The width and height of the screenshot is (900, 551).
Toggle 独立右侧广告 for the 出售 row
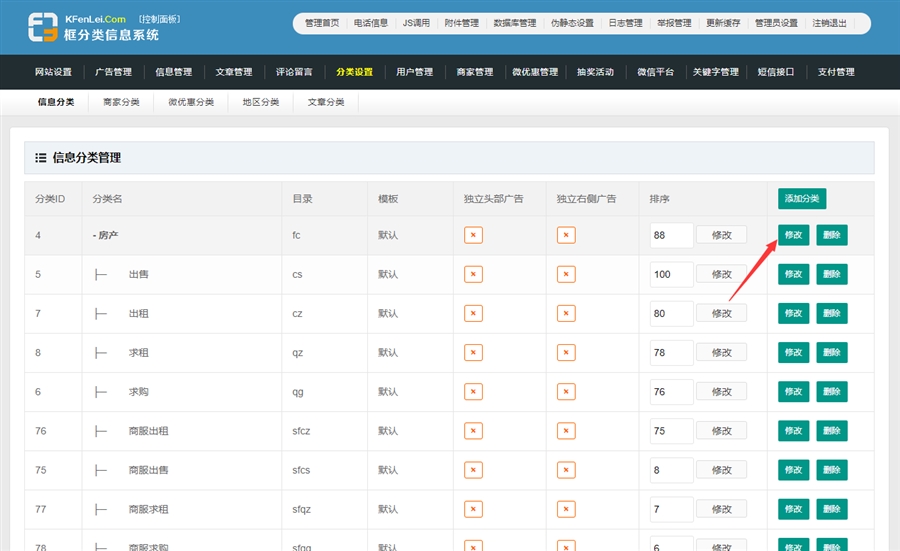pos(566,274)
